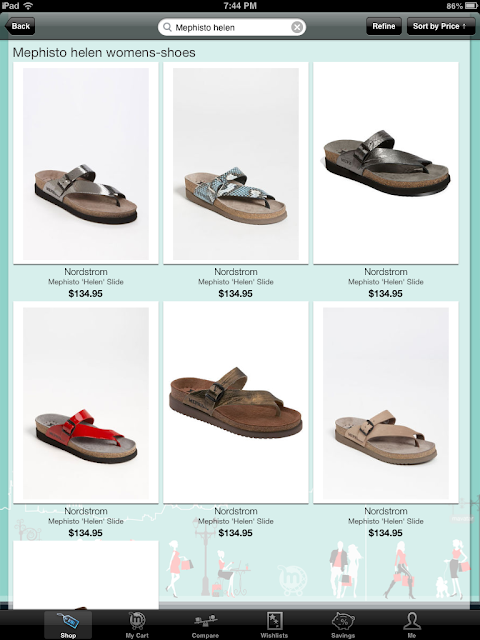Open the Refine filter options
The height and width of the screenshot is (640, 480).
coord(384,27)
